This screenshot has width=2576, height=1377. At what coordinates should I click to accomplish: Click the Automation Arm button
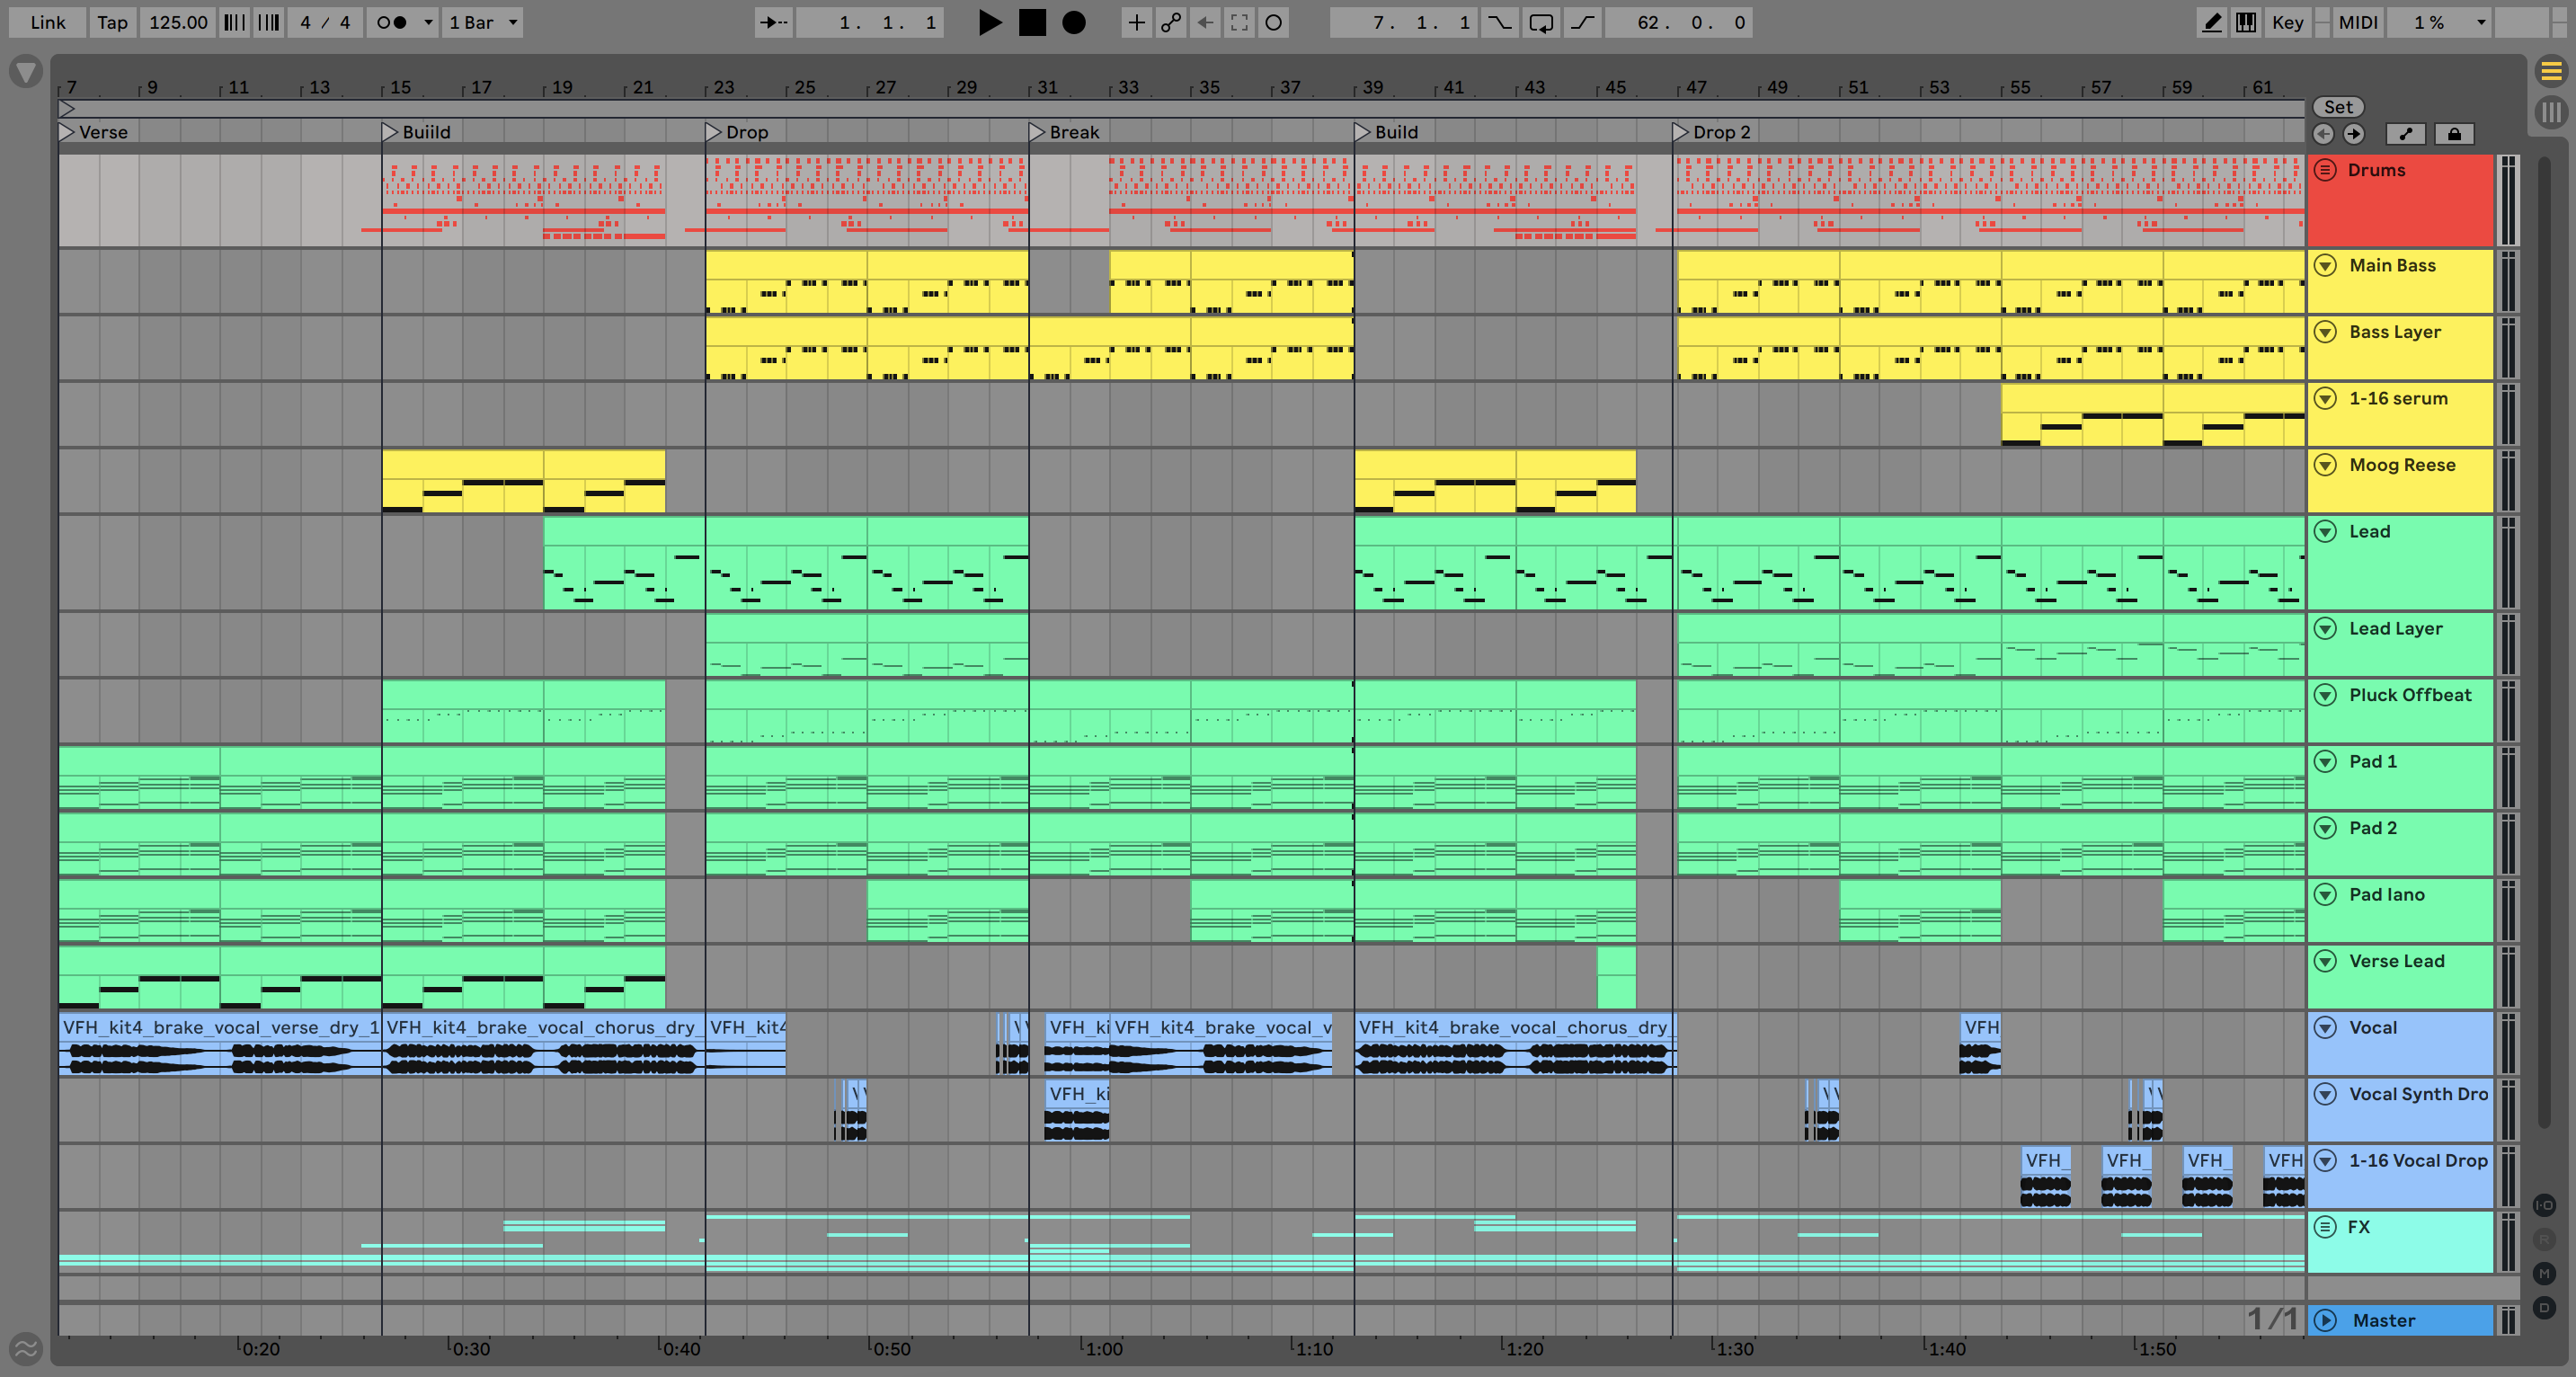tap(1171, 22)
